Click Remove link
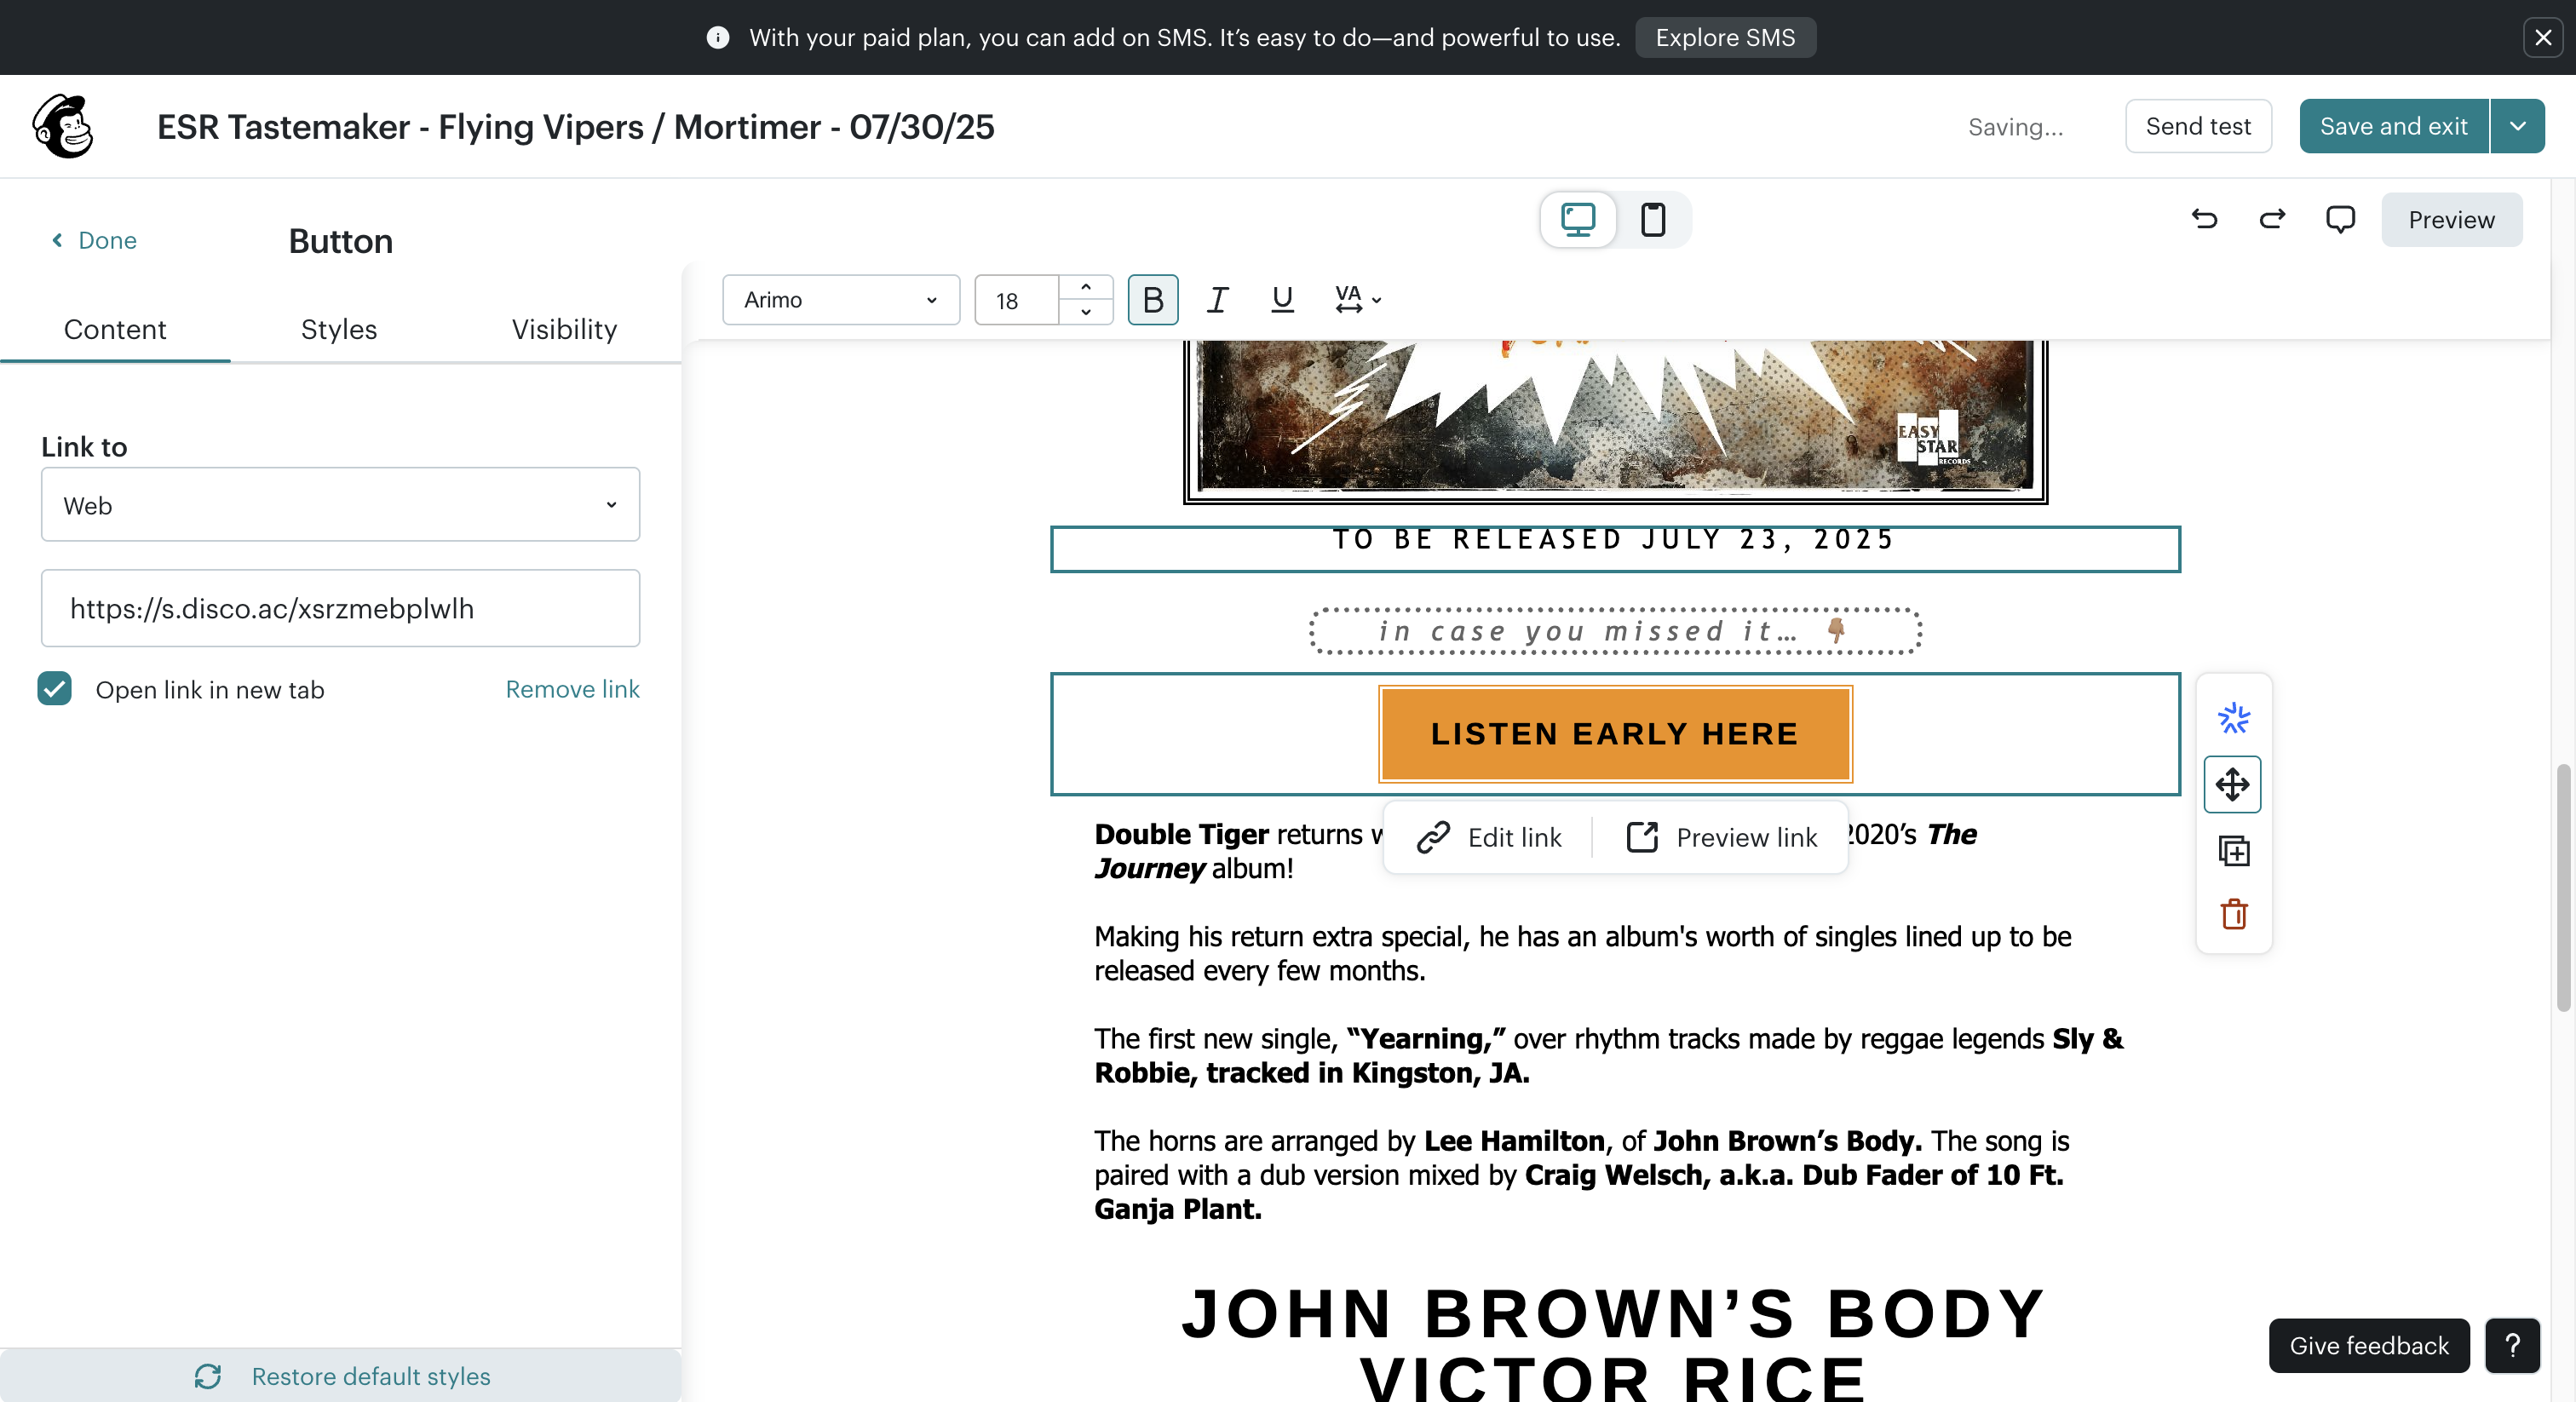 coord(572,689)
